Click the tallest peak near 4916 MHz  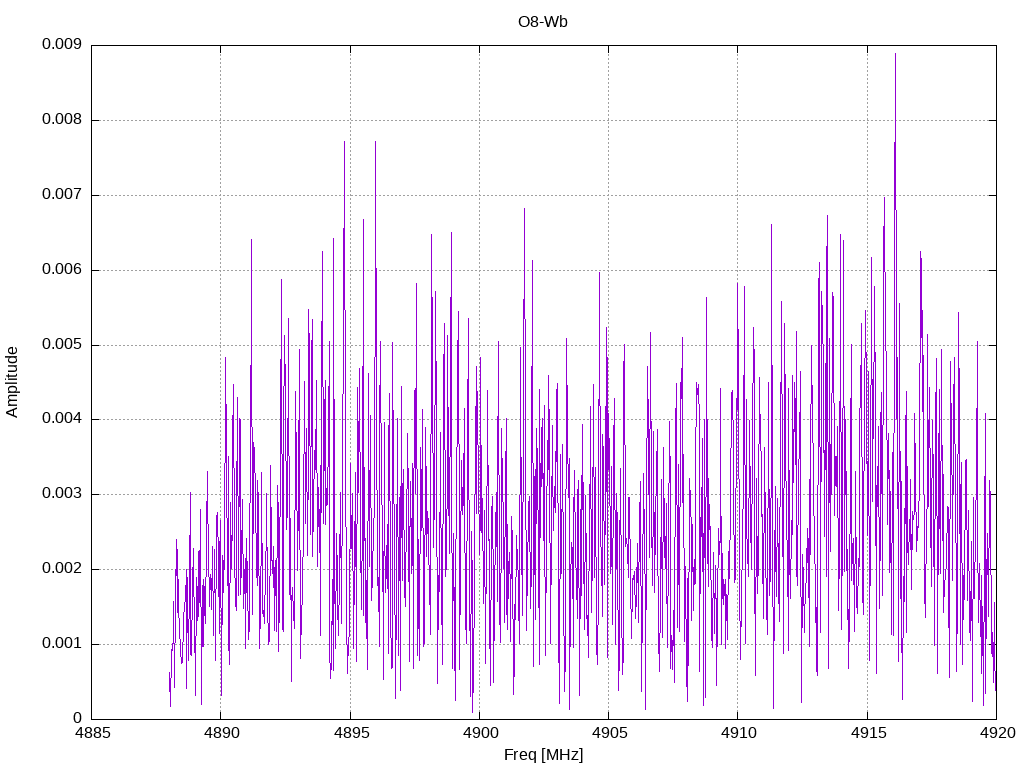point(895,54)
